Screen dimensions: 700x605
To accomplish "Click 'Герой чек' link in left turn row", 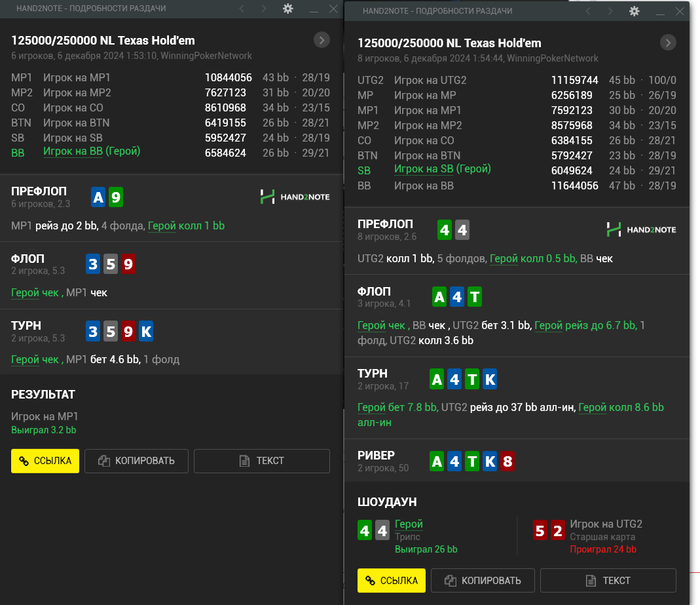I will 35,359.
